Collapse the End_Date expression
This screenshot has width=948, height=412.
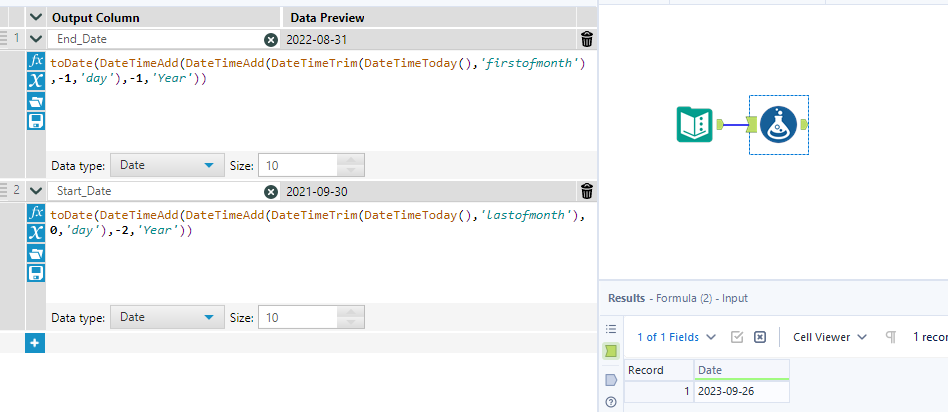37,39
